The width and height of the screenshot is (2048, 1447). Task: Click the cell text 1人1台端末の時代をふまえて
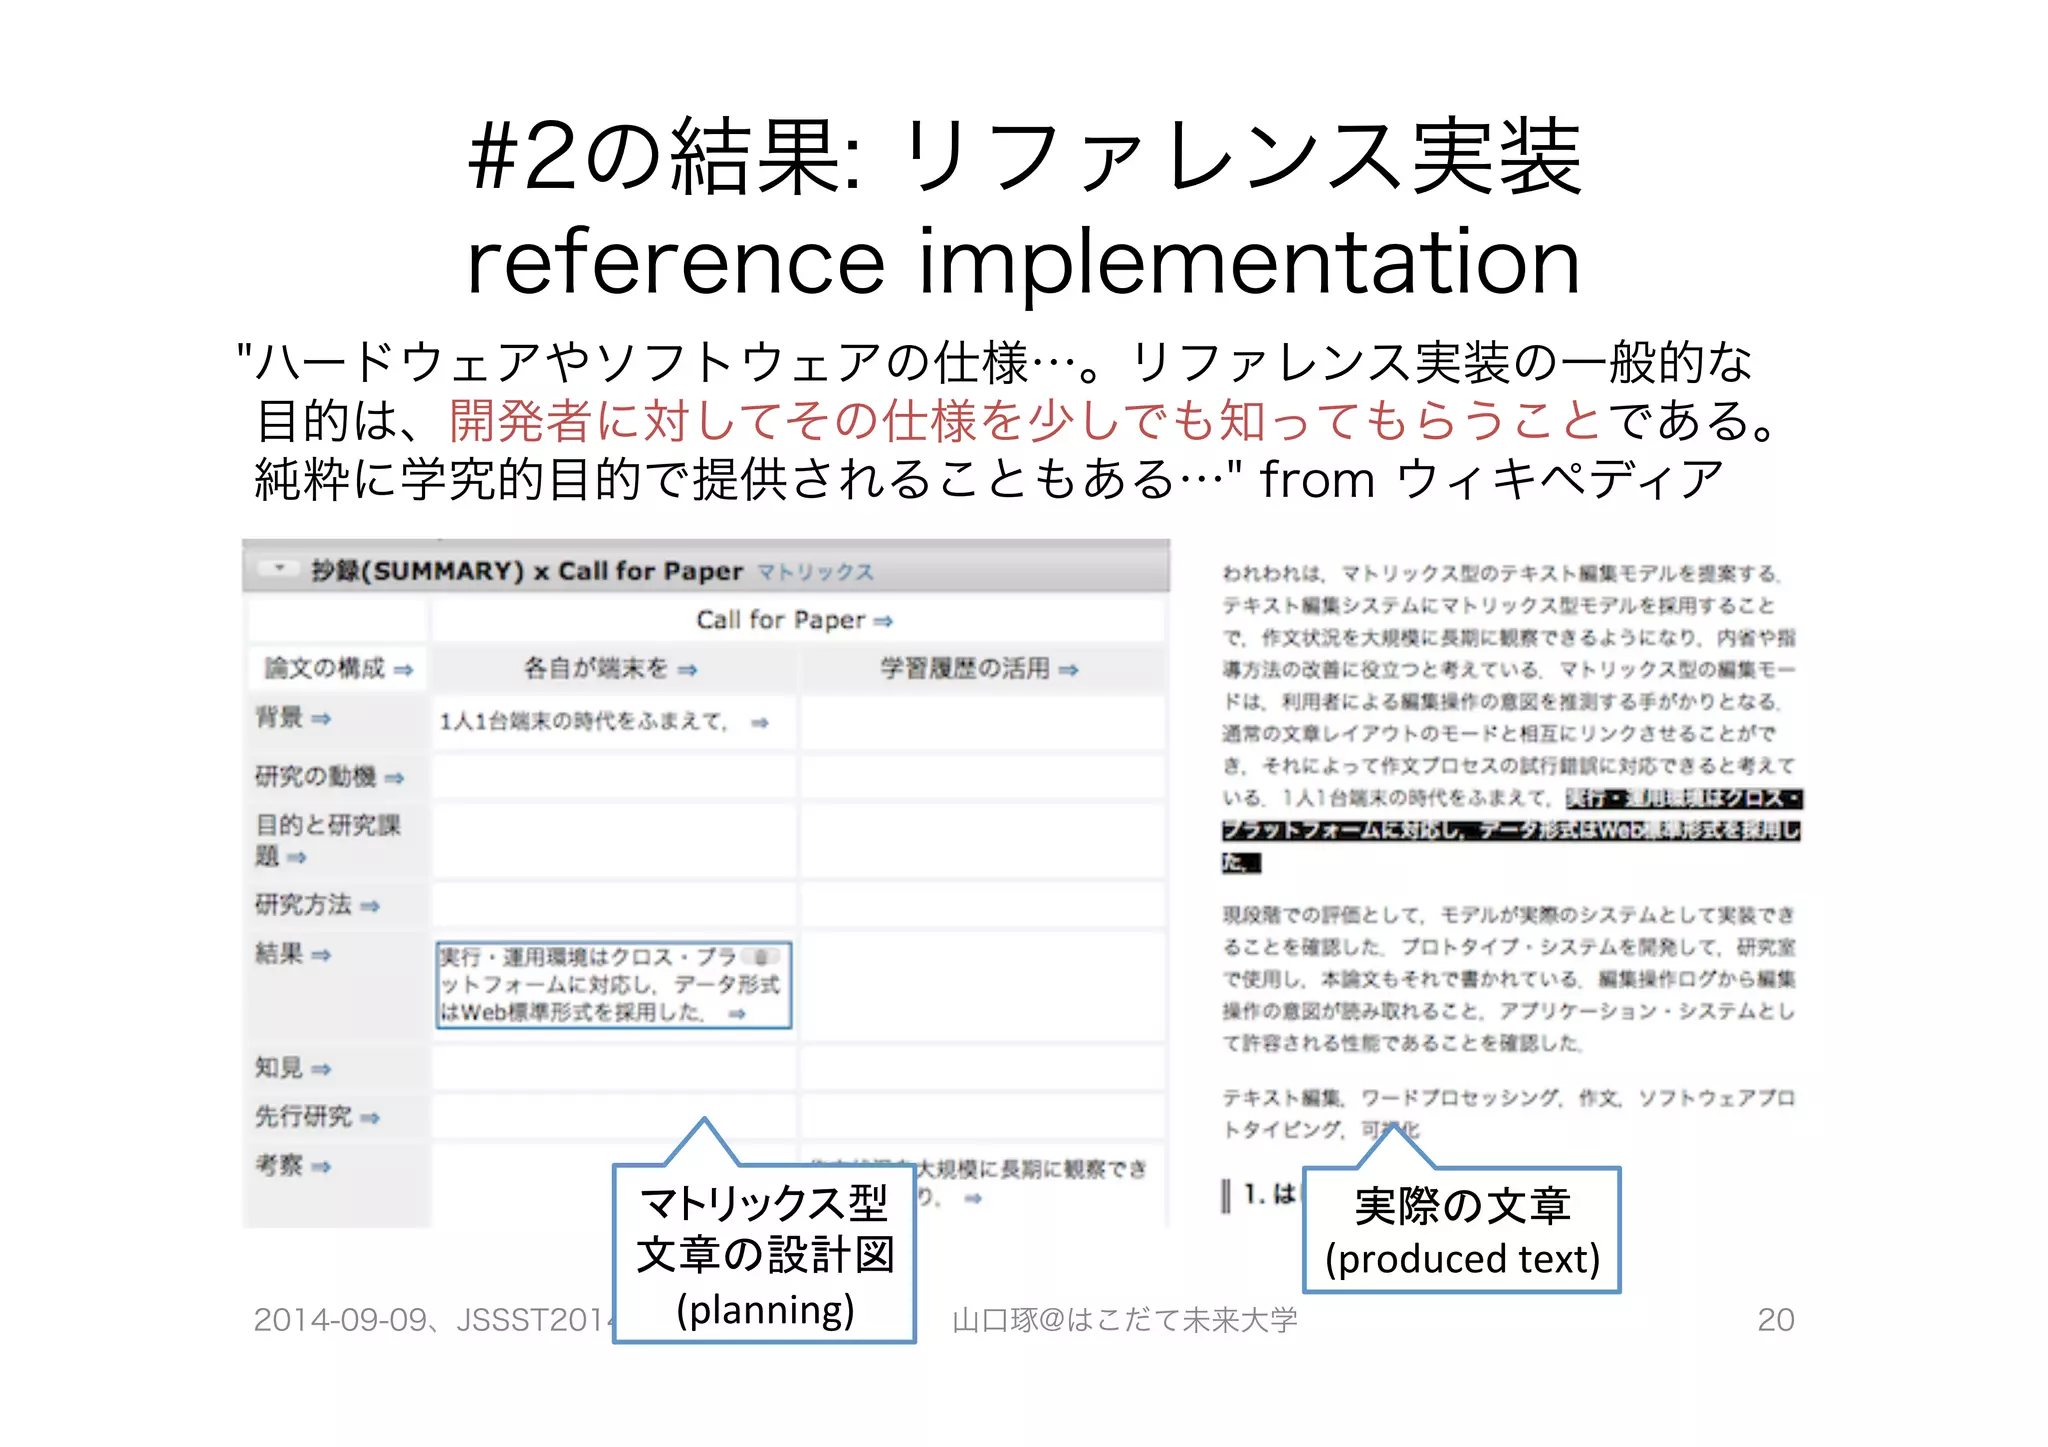tap(584, 722)
